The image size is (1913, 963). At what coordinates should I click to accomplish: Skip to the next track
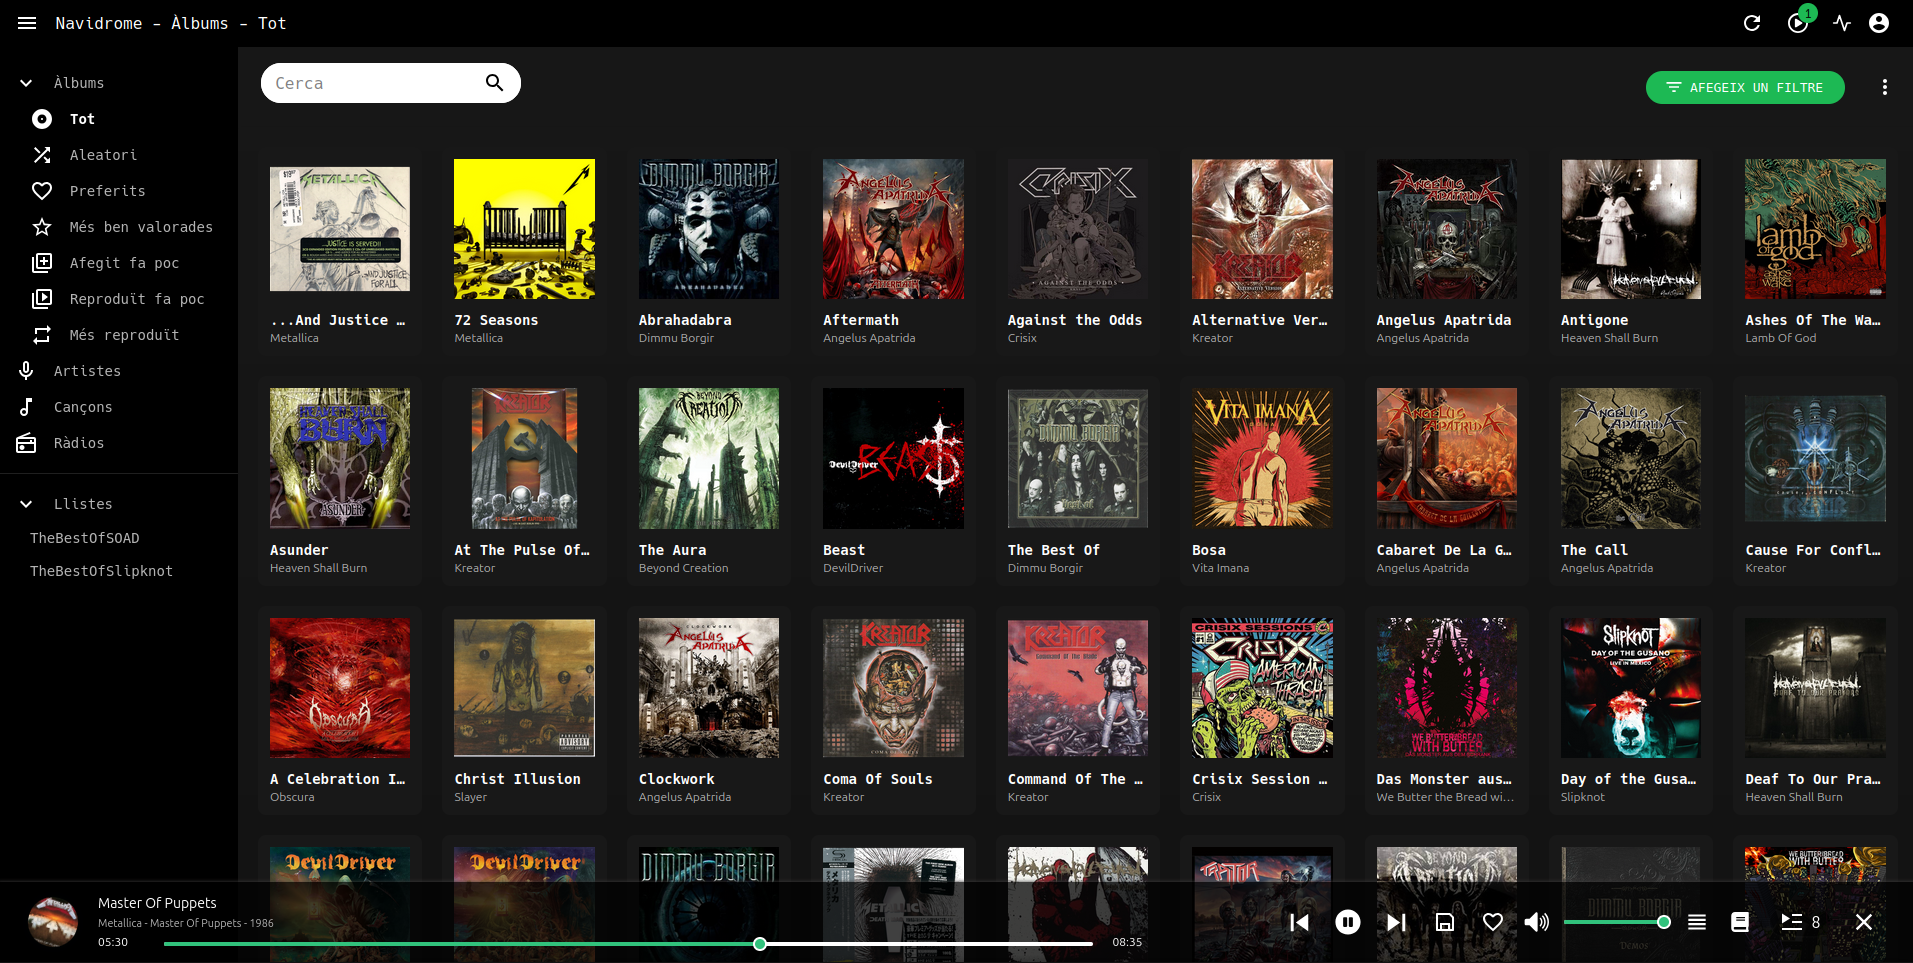[1396, 922]
